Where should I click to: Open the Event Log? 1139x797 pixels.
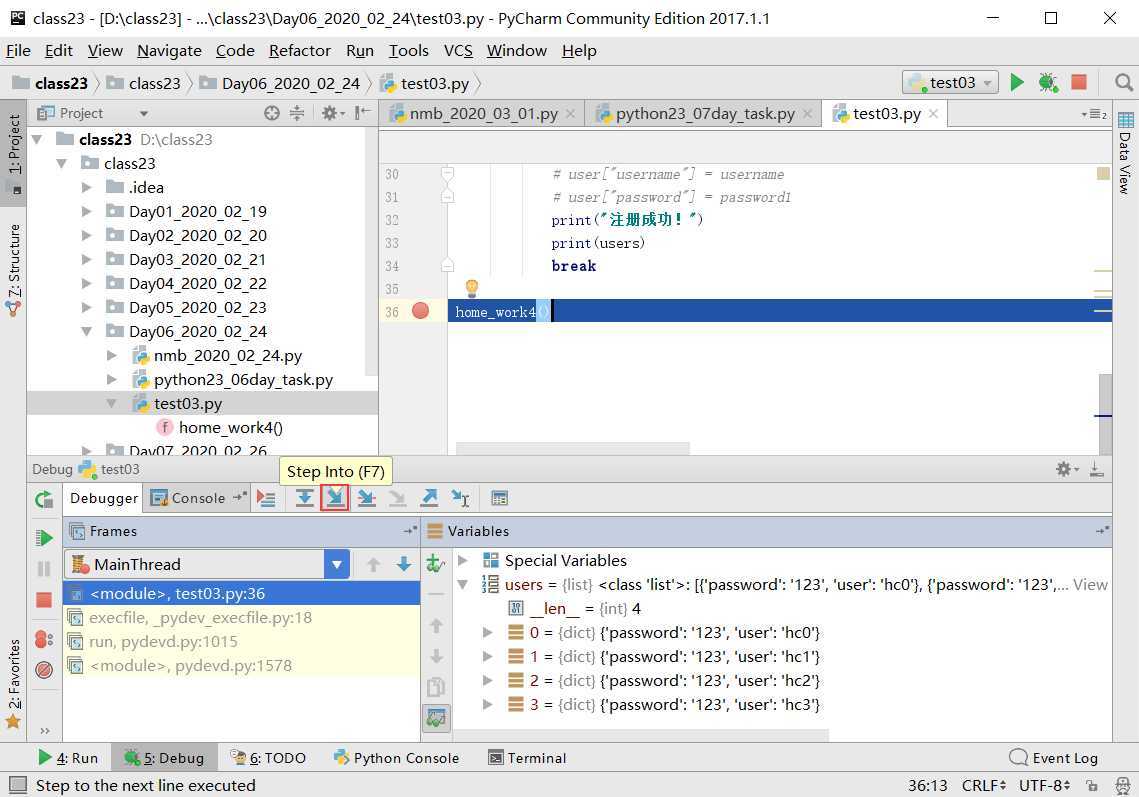[x=1053, y=758]
